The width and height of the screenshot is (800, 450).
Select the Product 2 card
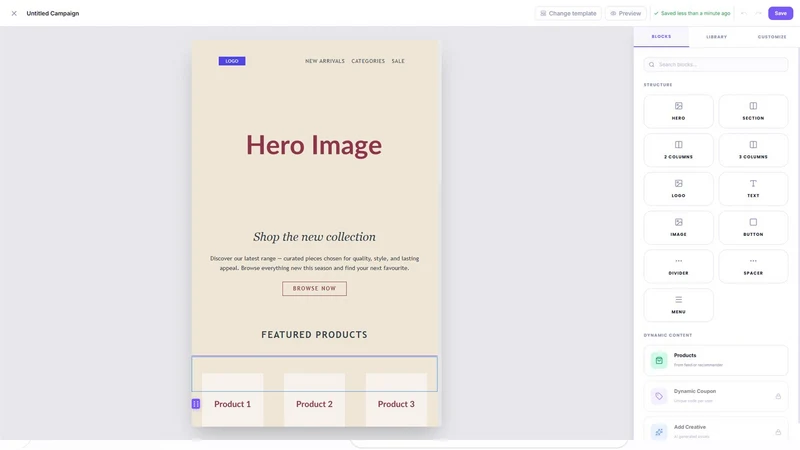(x=314, y=401)
